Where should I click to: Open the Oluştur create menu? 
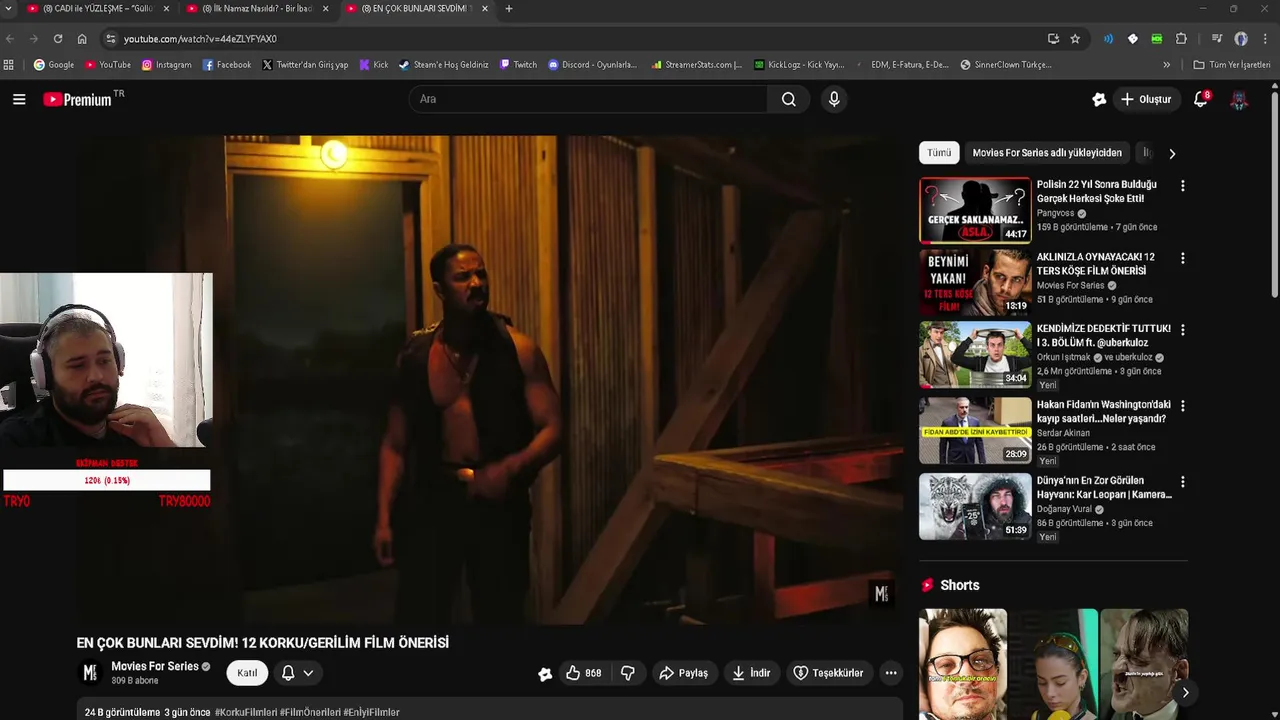[1146, 99]
